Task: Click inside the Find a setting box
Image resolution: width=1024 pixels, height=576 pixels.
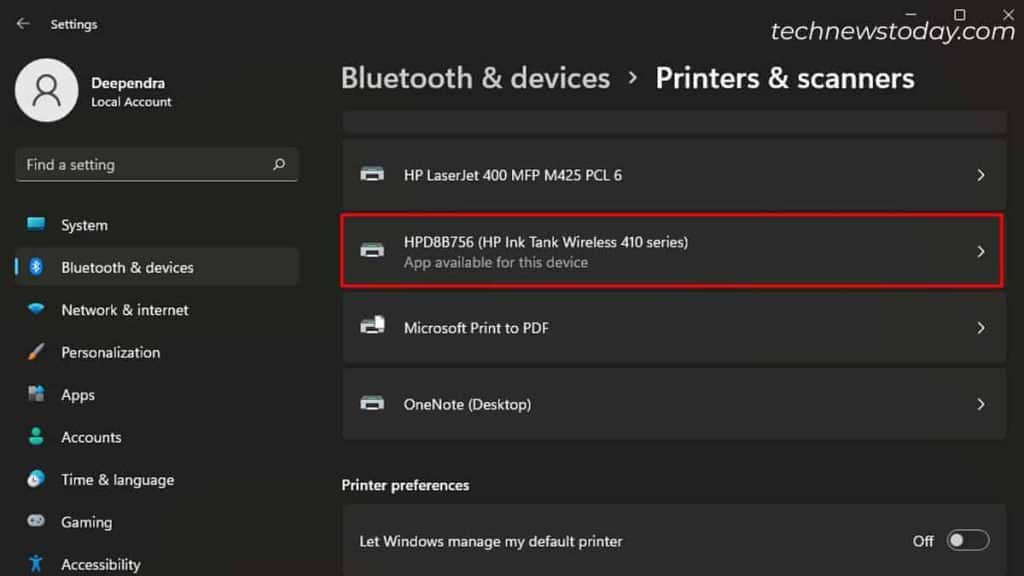Action: point(150,164)
